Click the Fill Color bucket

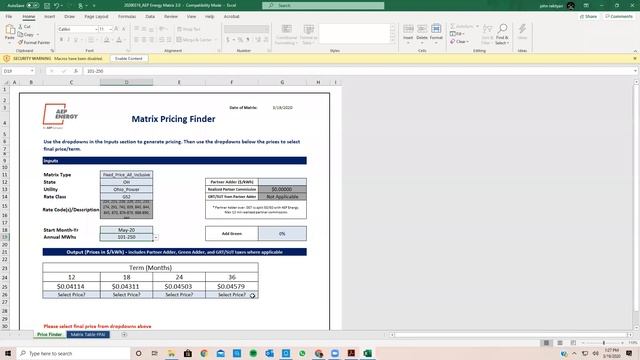[x=107, y=40]
